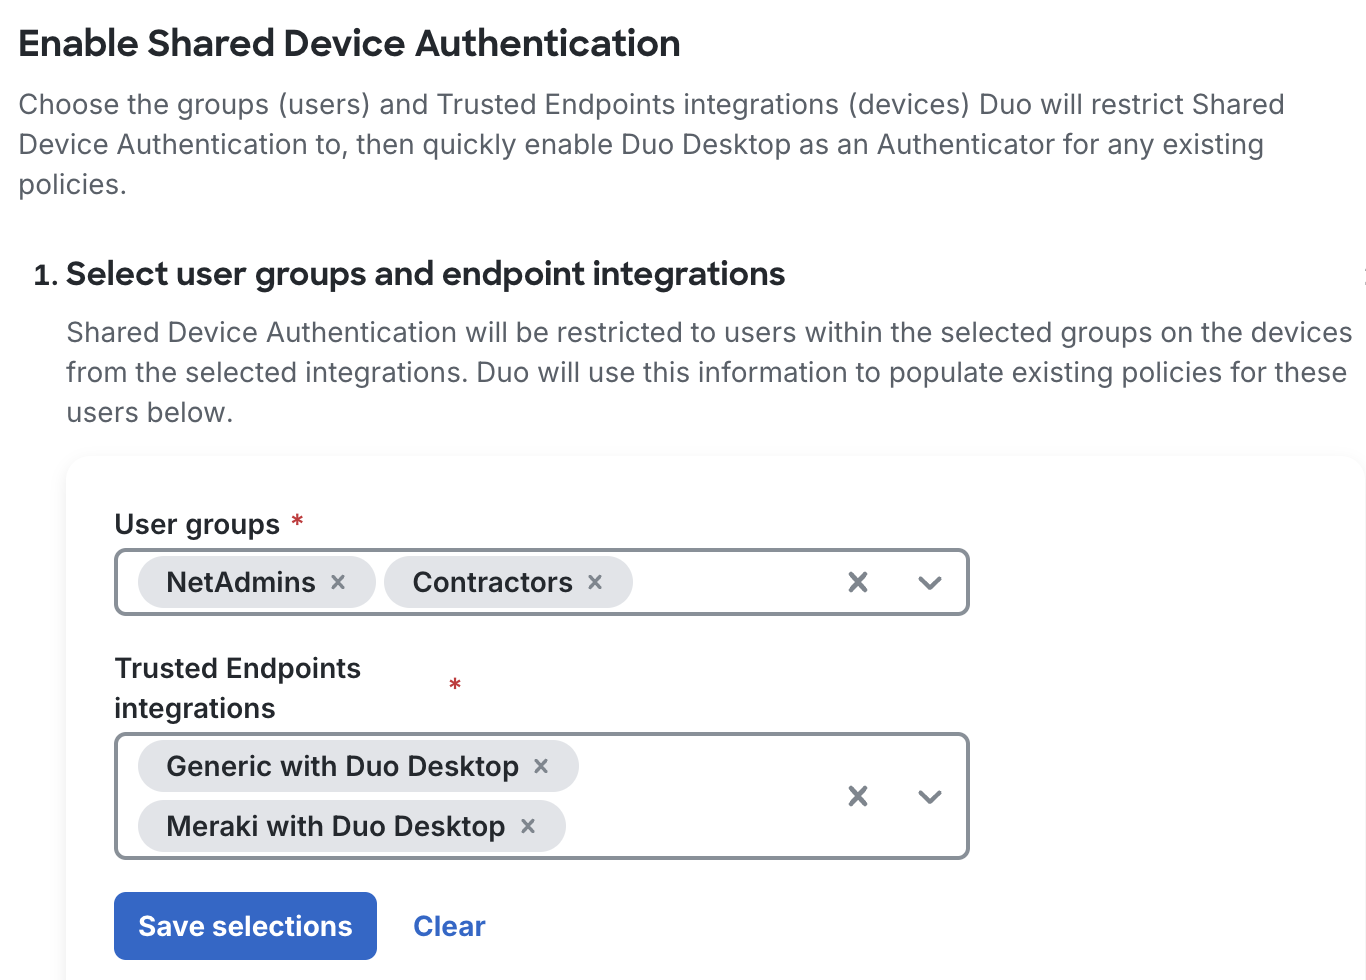Image resolution: width=1366 pixels, height=980 pixels.
Task: Click the Select user groups step heading
Action: 425,273
